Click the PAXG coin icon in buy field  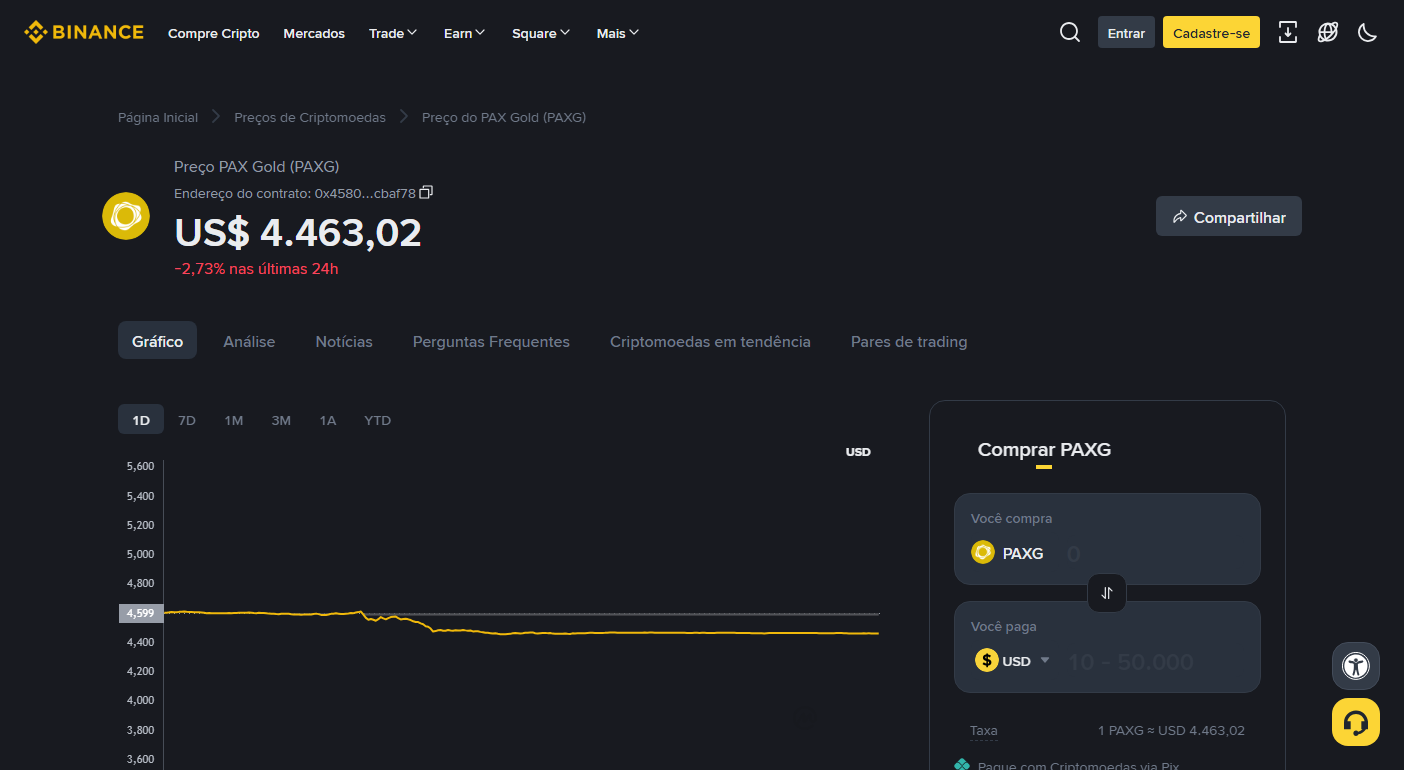(983, 552)
